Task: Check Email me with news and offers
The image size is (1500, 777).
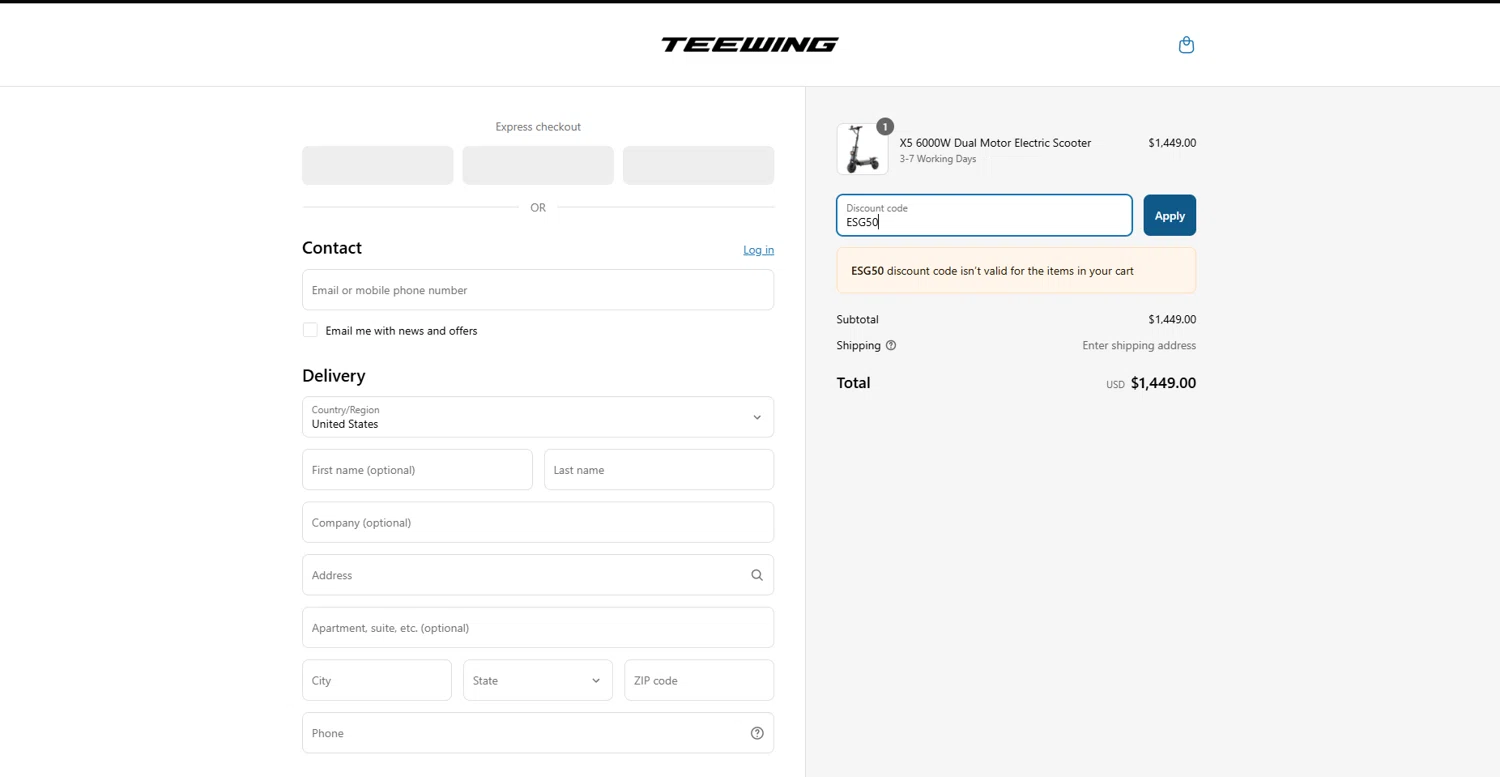Action: coord(310,330)
